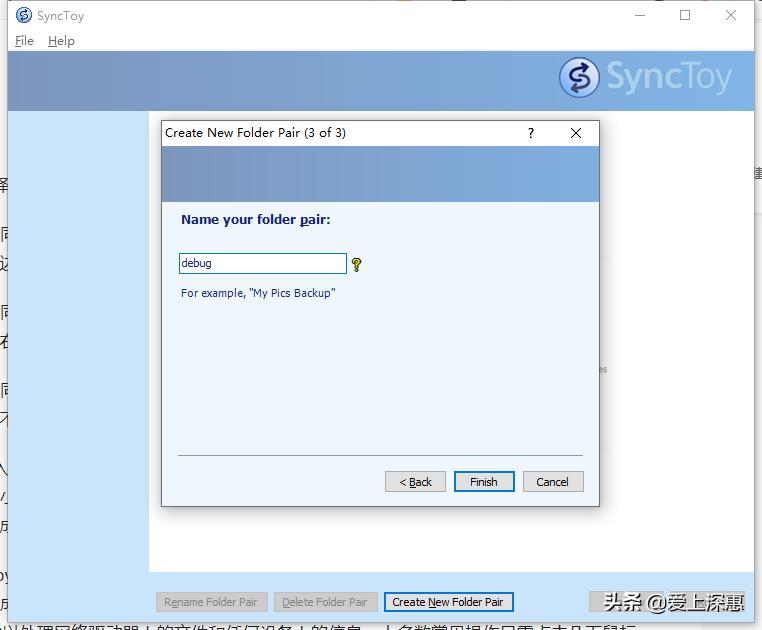
Task: Click into the folder pair name field
Action: tap(263, 263)
